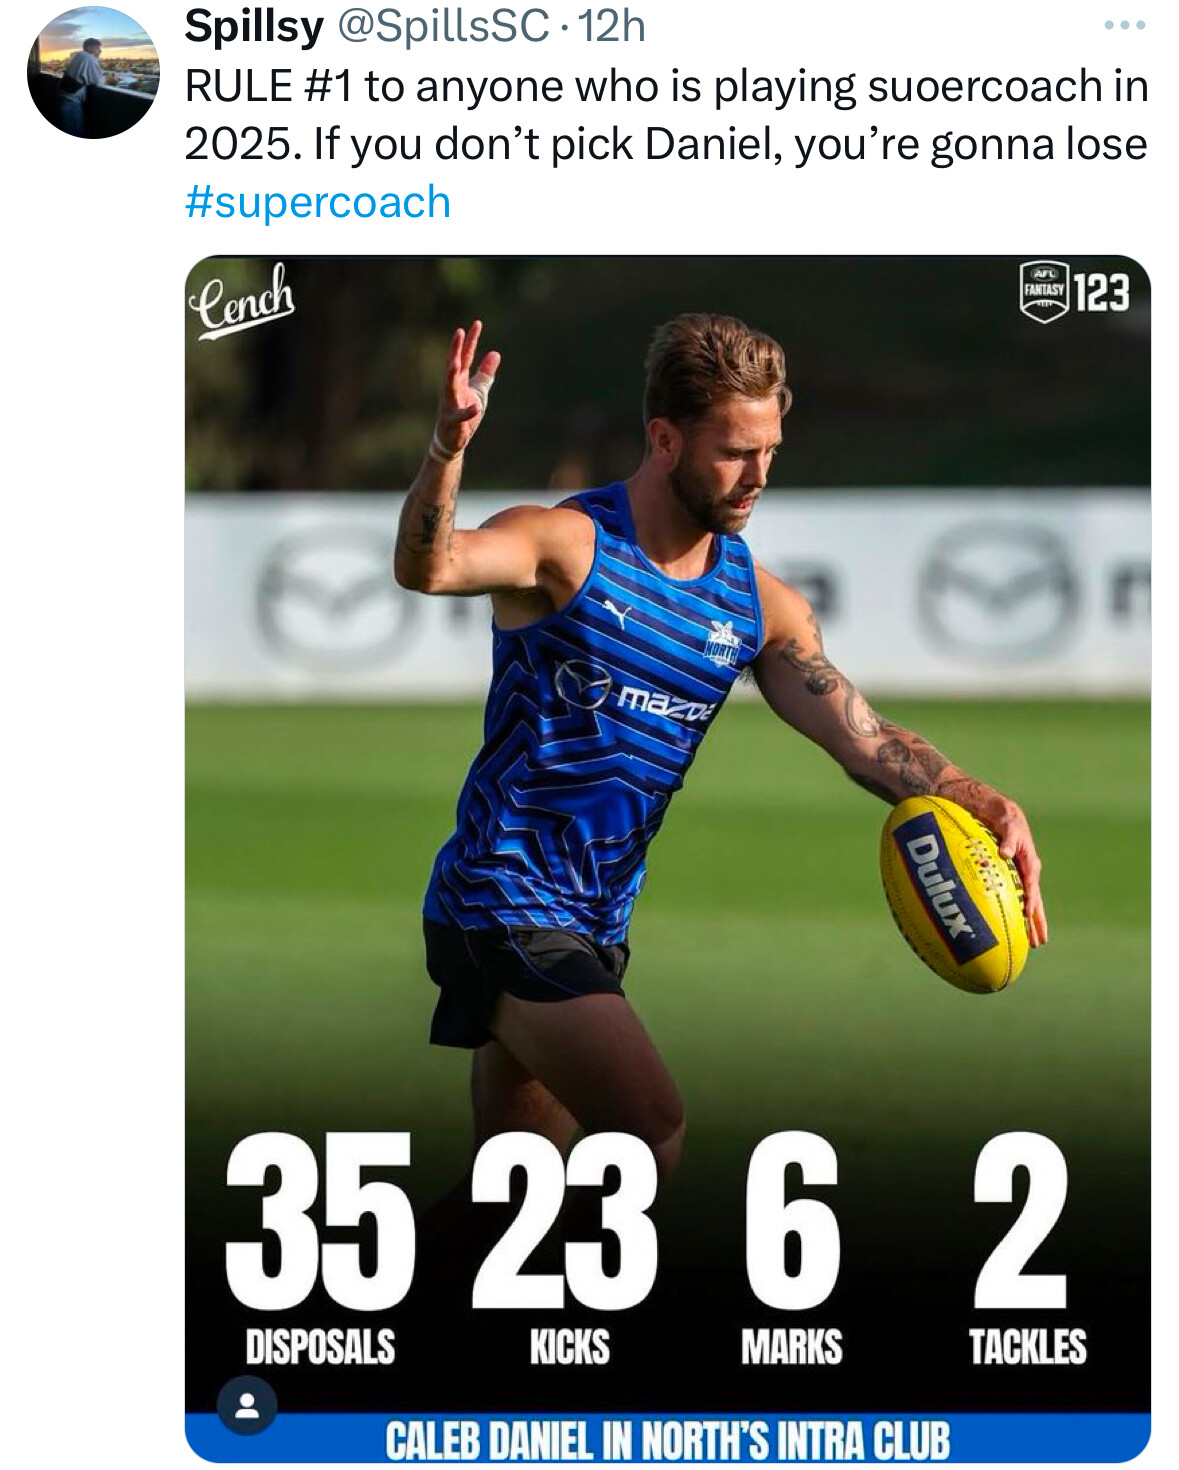Click the Caleb Daniel caption banner
Screen dimensions: 1179x1470
click(667, 1440)
